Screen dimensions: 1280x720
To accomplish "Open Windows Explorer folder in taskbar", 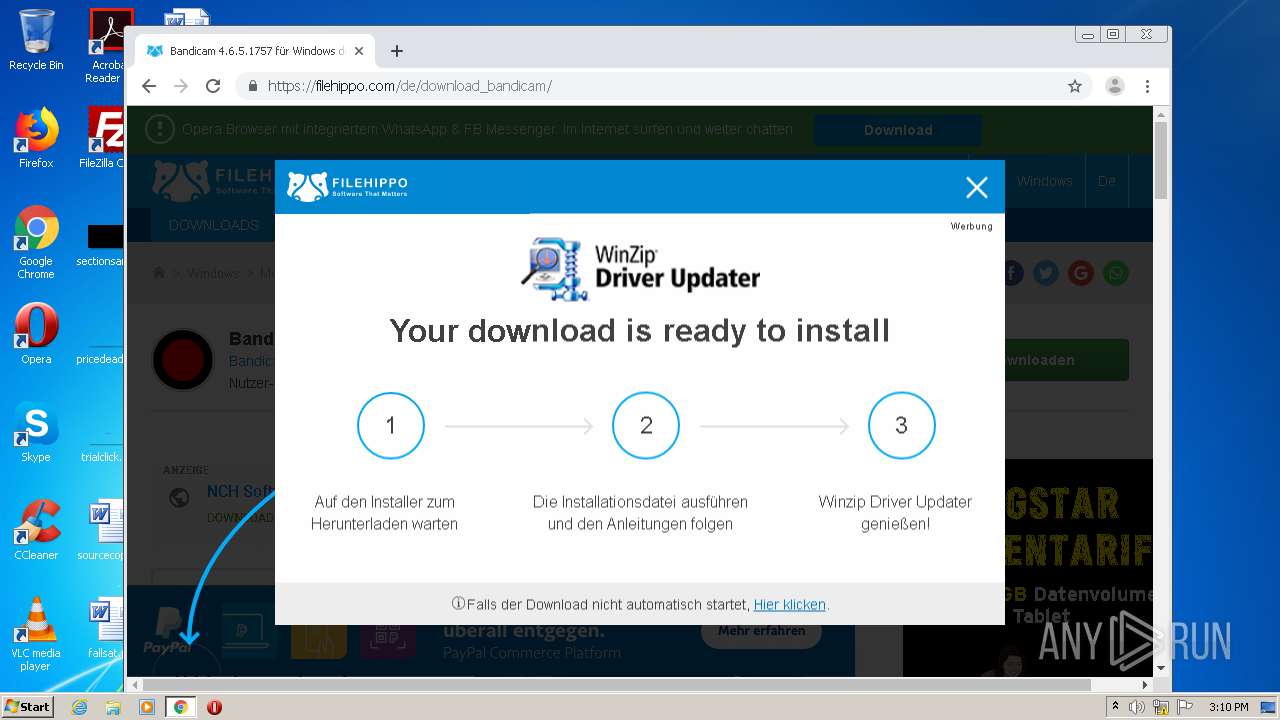I will 113,707.
